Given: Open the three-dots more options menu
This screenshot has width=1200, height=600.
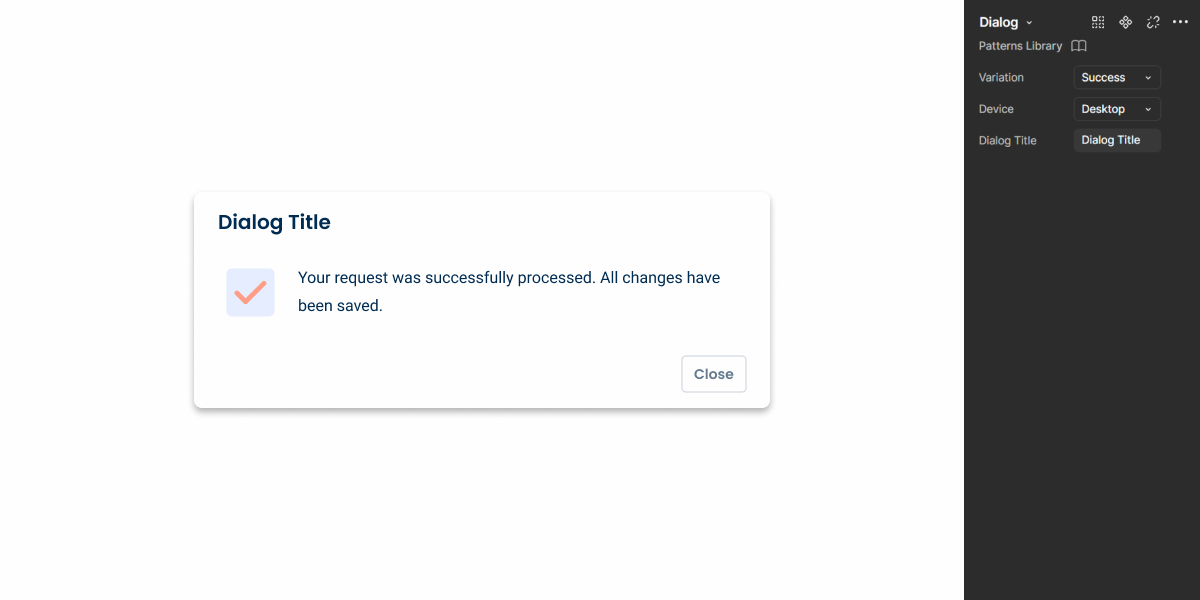Looking at the screenshot, I should [1180, 22].
